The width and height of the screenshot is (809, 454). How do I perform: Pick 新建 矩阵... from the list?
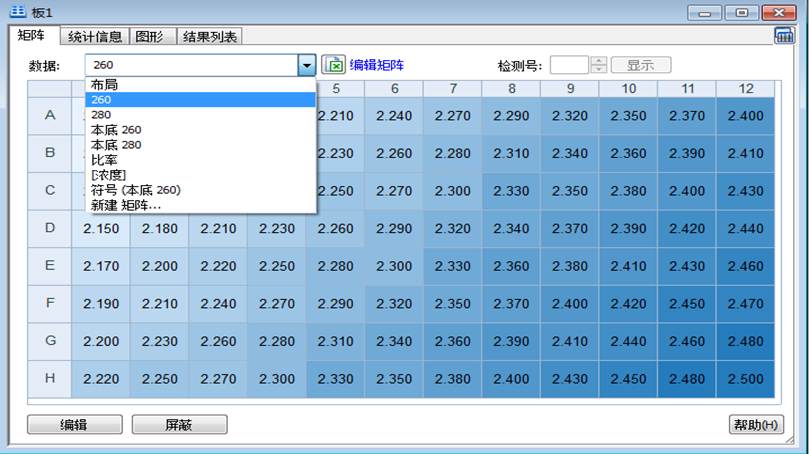pyautogui.click(x=127, y=205)
